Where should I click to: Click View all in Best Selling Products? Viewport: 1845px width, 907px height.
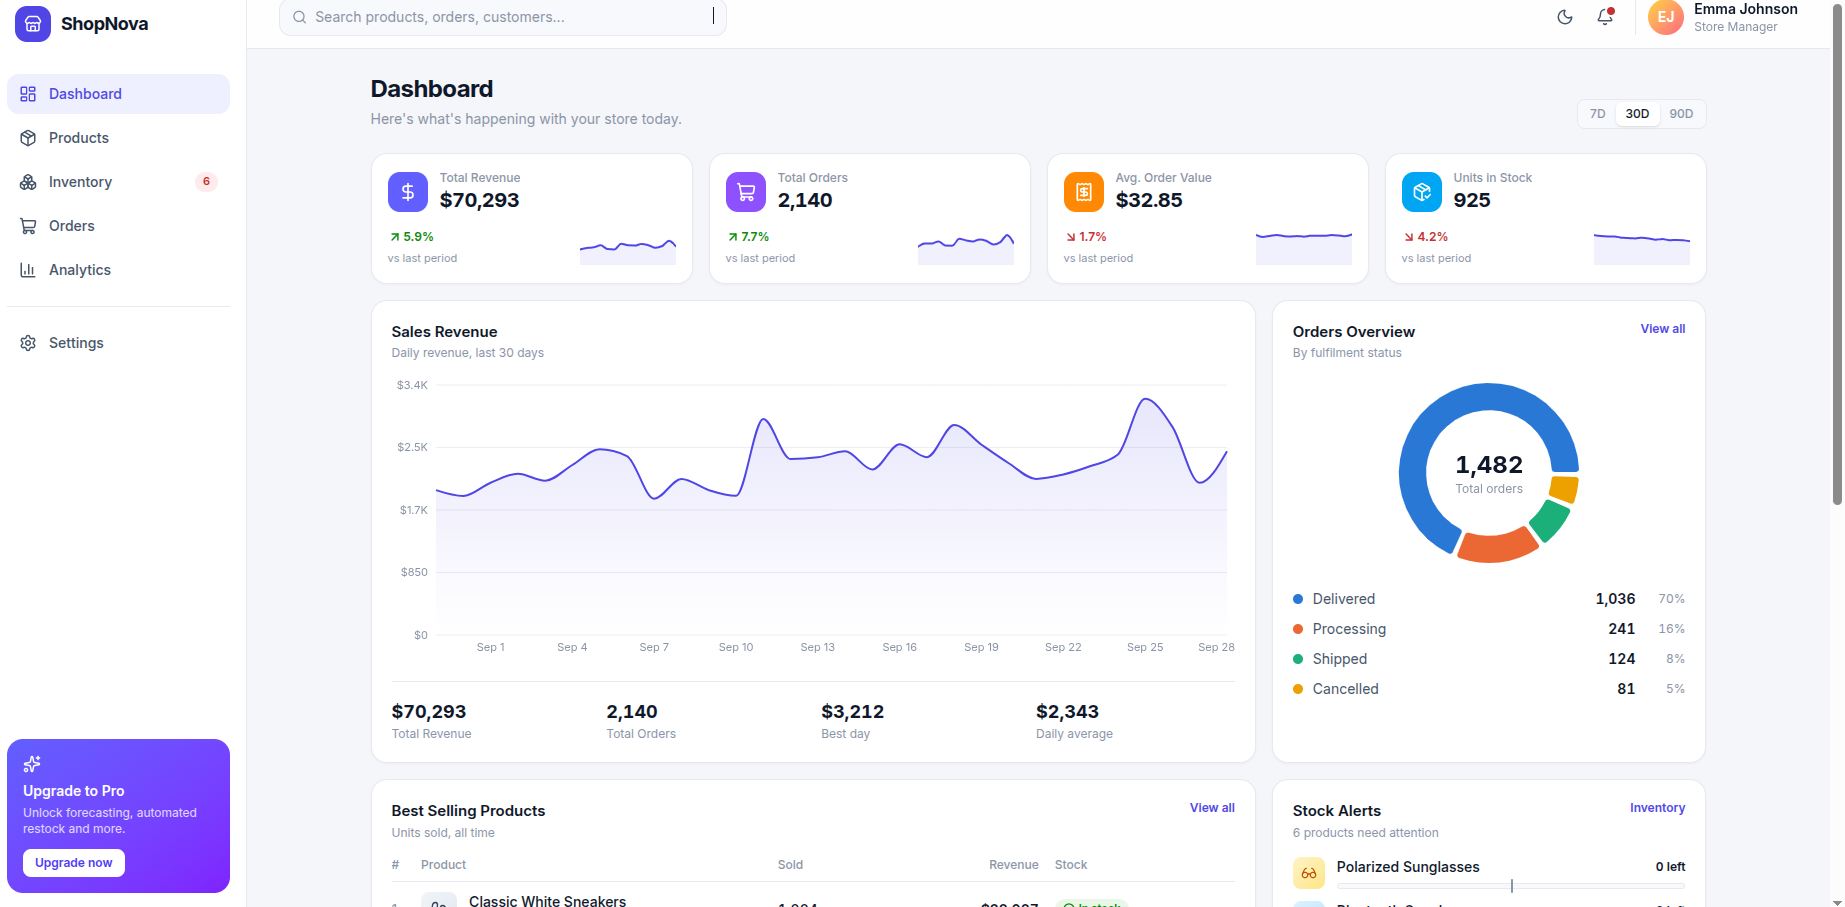pyautogui.click(x=1212, y=808)
